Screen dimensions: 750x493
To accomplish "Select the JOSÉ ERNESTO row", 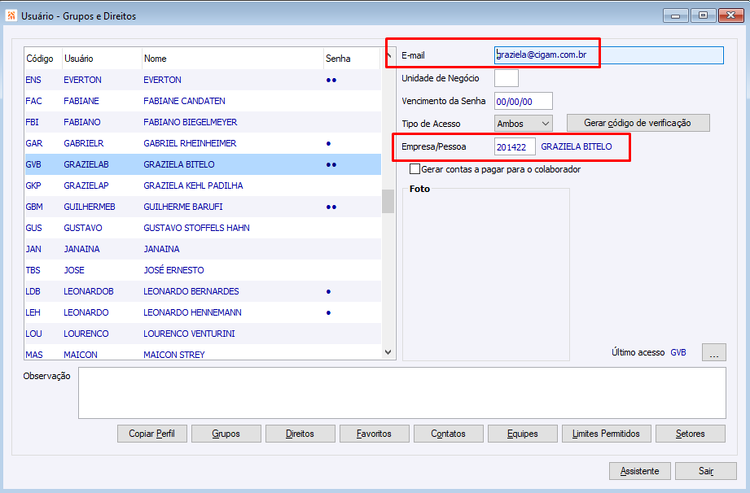I will [203, 270].
